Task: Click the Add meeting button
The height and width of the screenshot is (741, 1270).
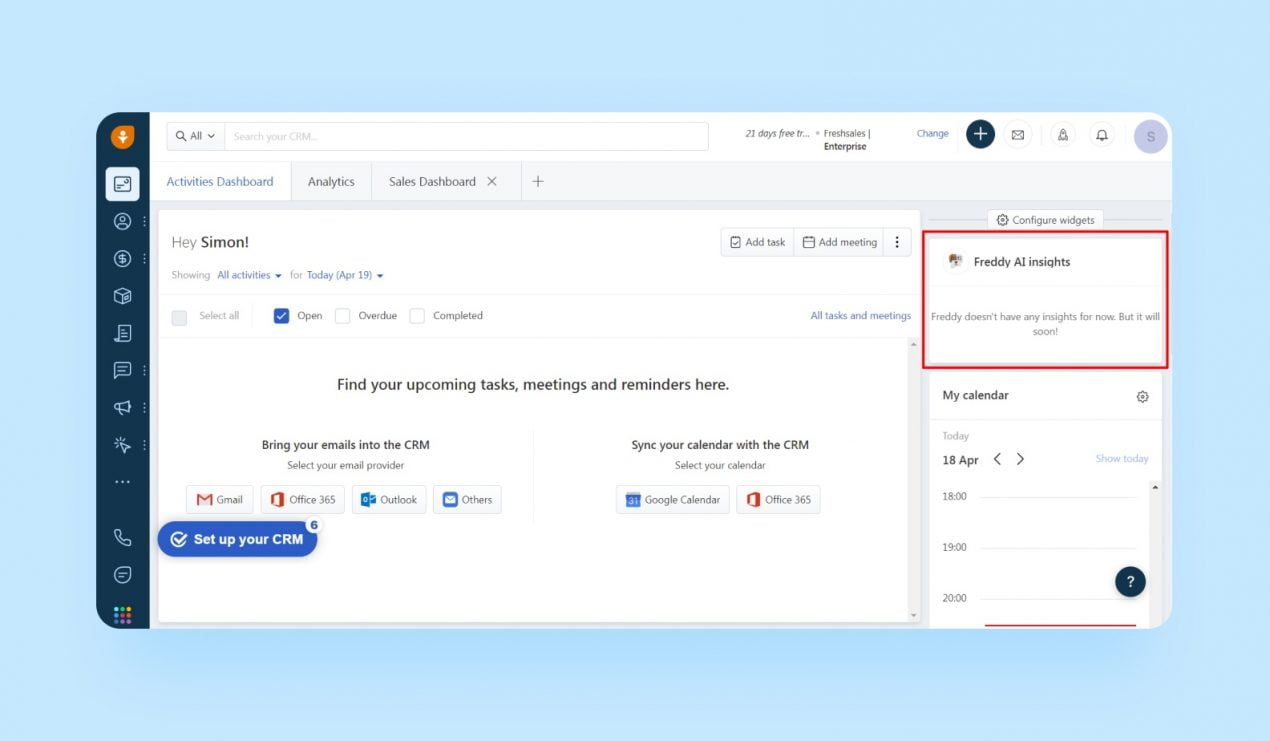Action: [x=840, y=242]
